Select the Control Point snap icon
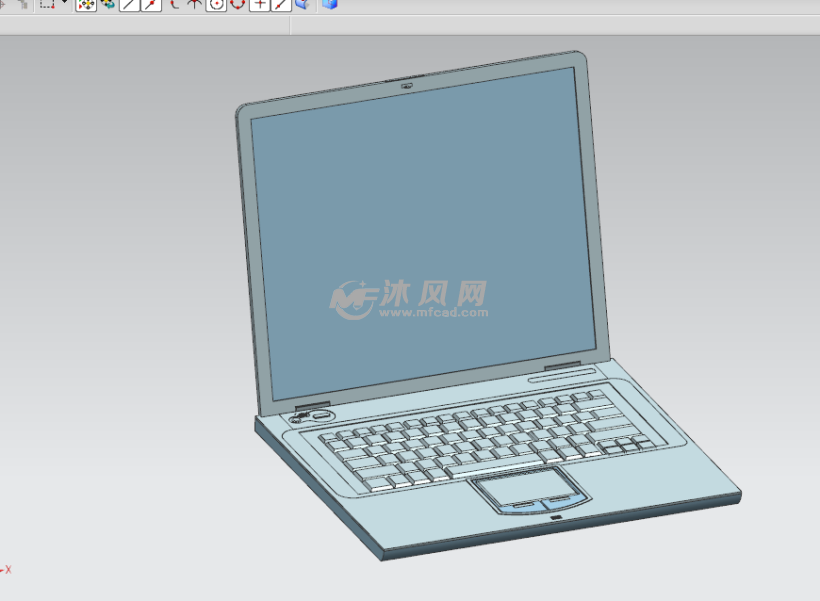Screen dimensions: 820x601 pyautogui.click(x=173, y=4)
